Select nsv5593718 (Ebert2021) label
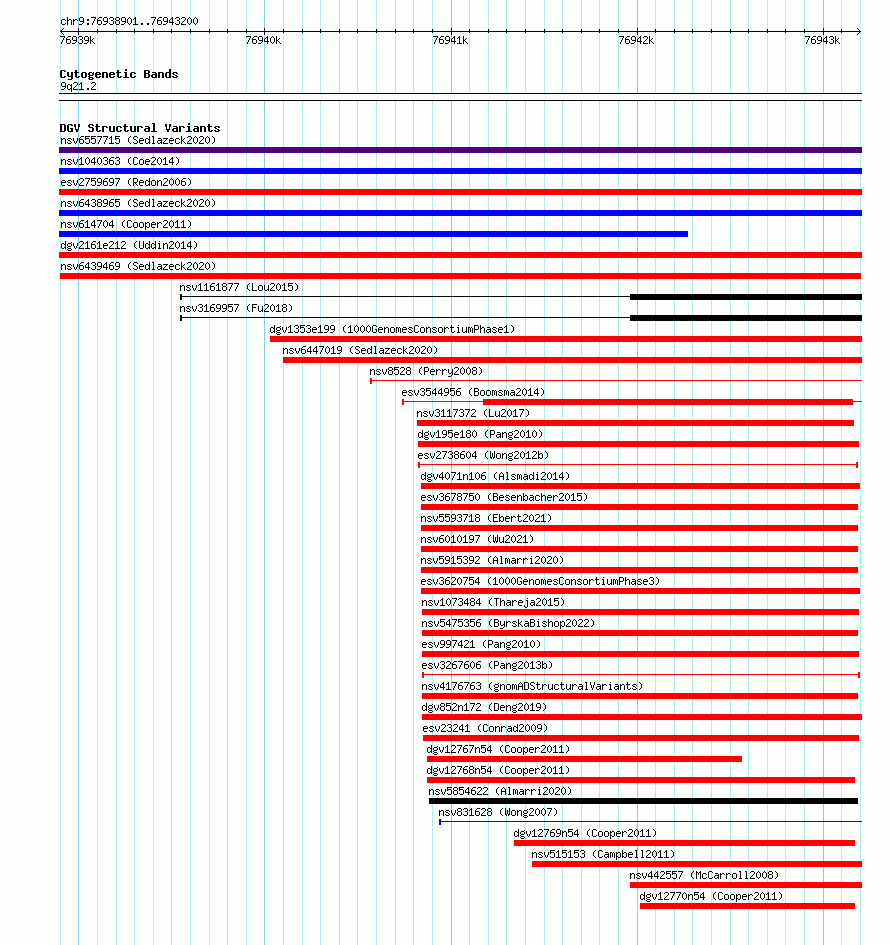The height and width of the screenshot is (945, 890). click(x=486, y=519)
